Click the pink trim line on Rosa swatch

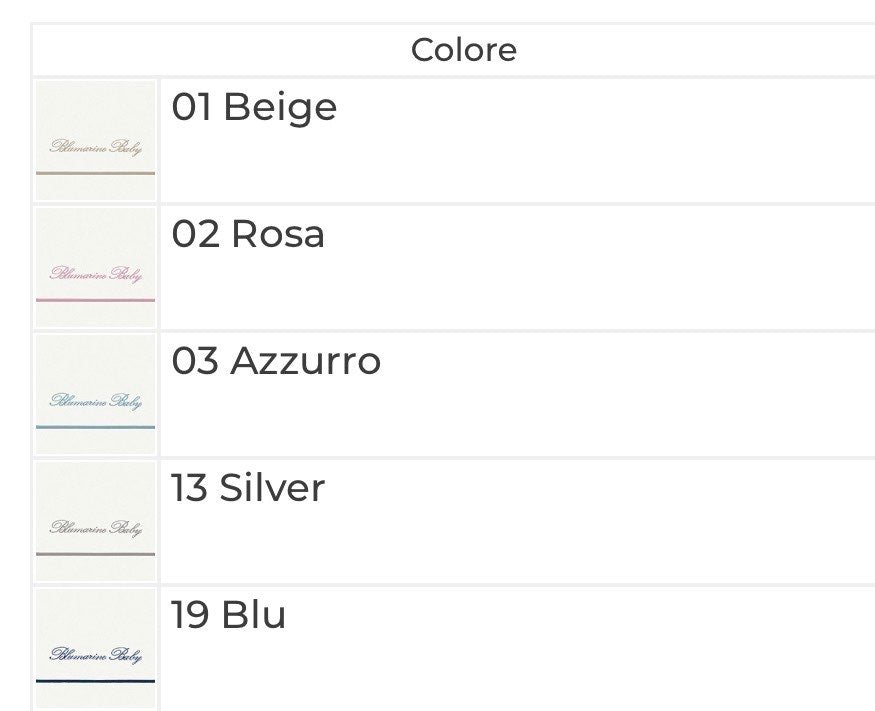click(96, 300)
